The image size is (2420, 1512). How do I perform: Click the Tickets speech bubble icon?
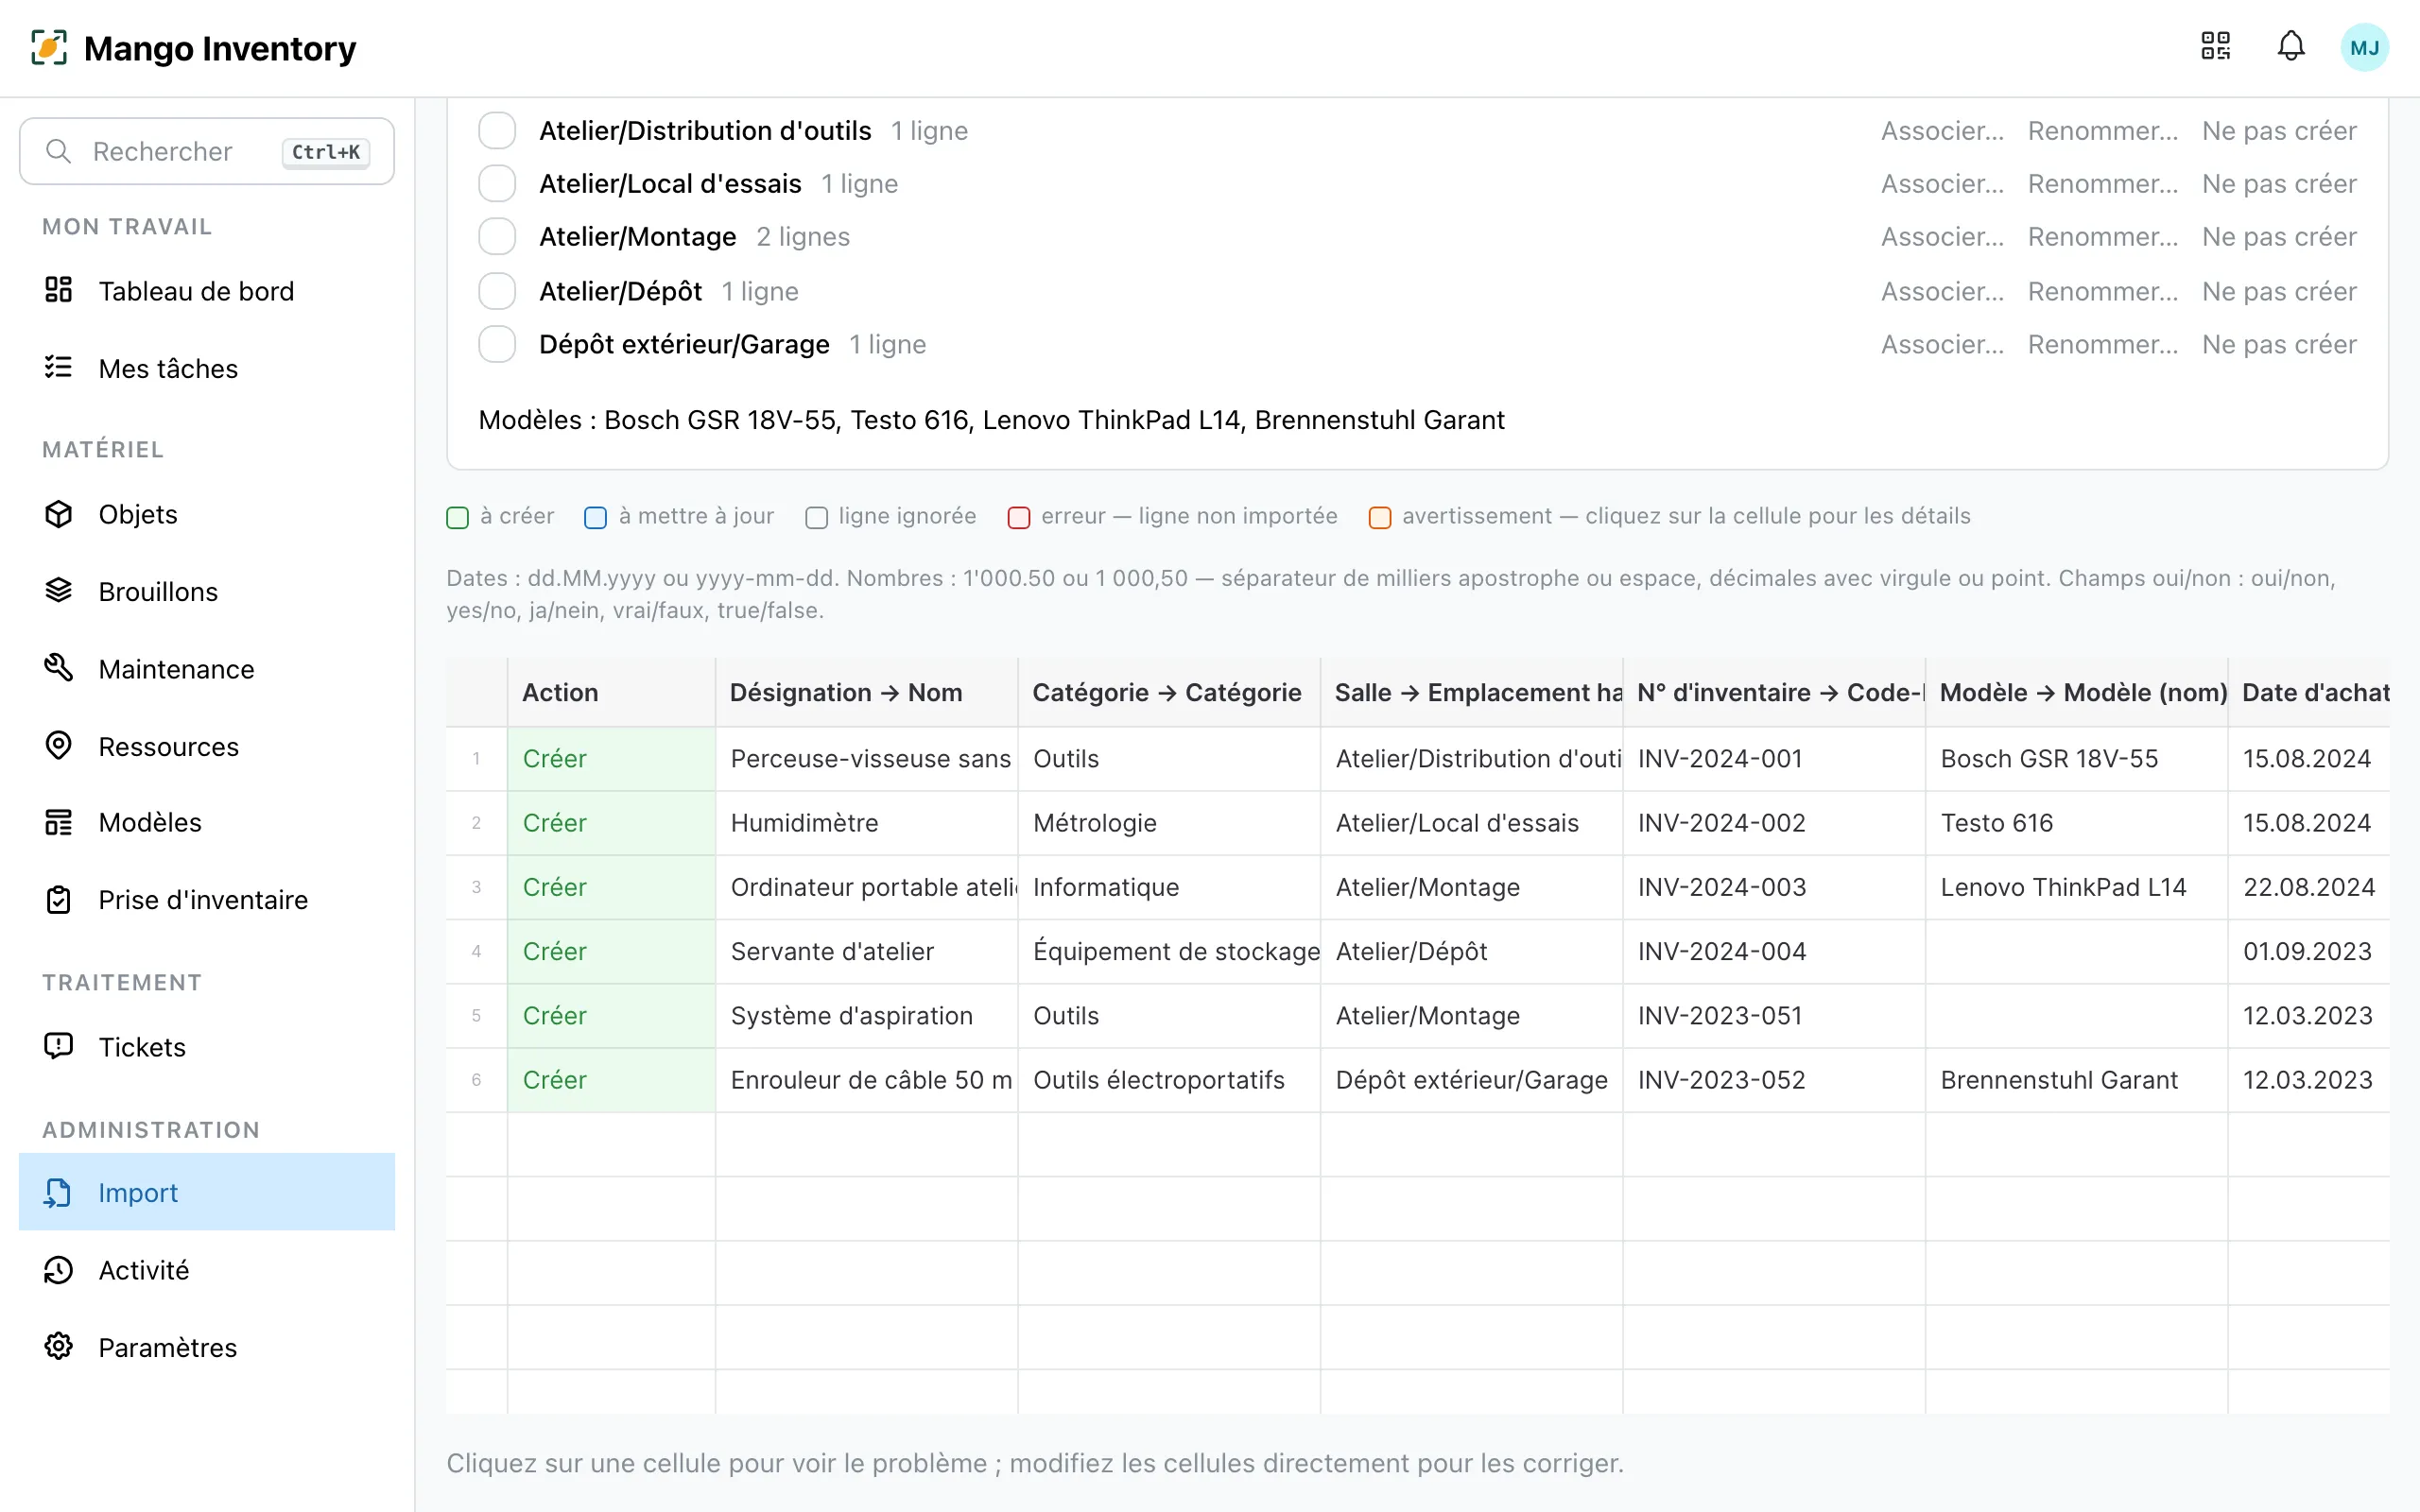pos(59,1046)
